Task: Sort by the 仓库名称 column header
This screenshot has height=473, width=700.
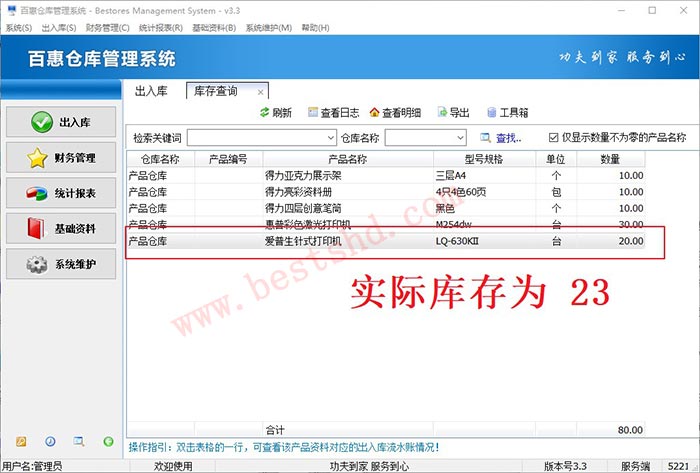Action: 161,159
